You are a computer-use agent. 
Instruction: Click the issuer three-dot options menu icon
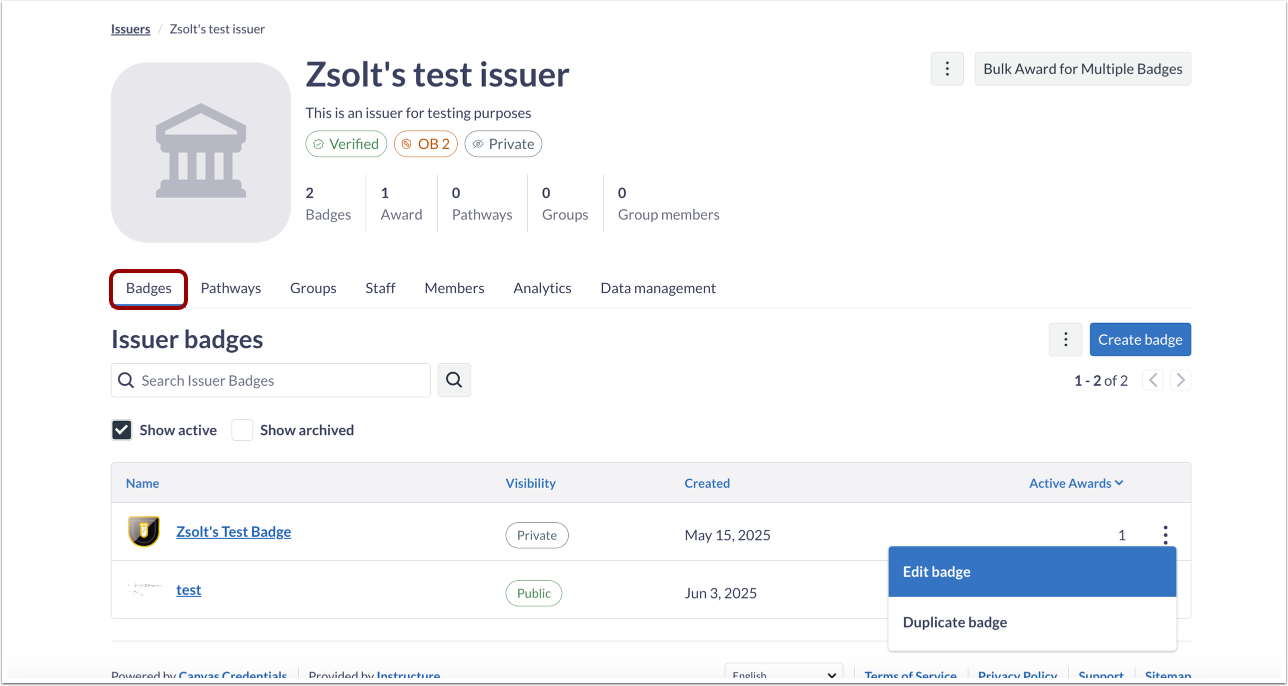947,69
